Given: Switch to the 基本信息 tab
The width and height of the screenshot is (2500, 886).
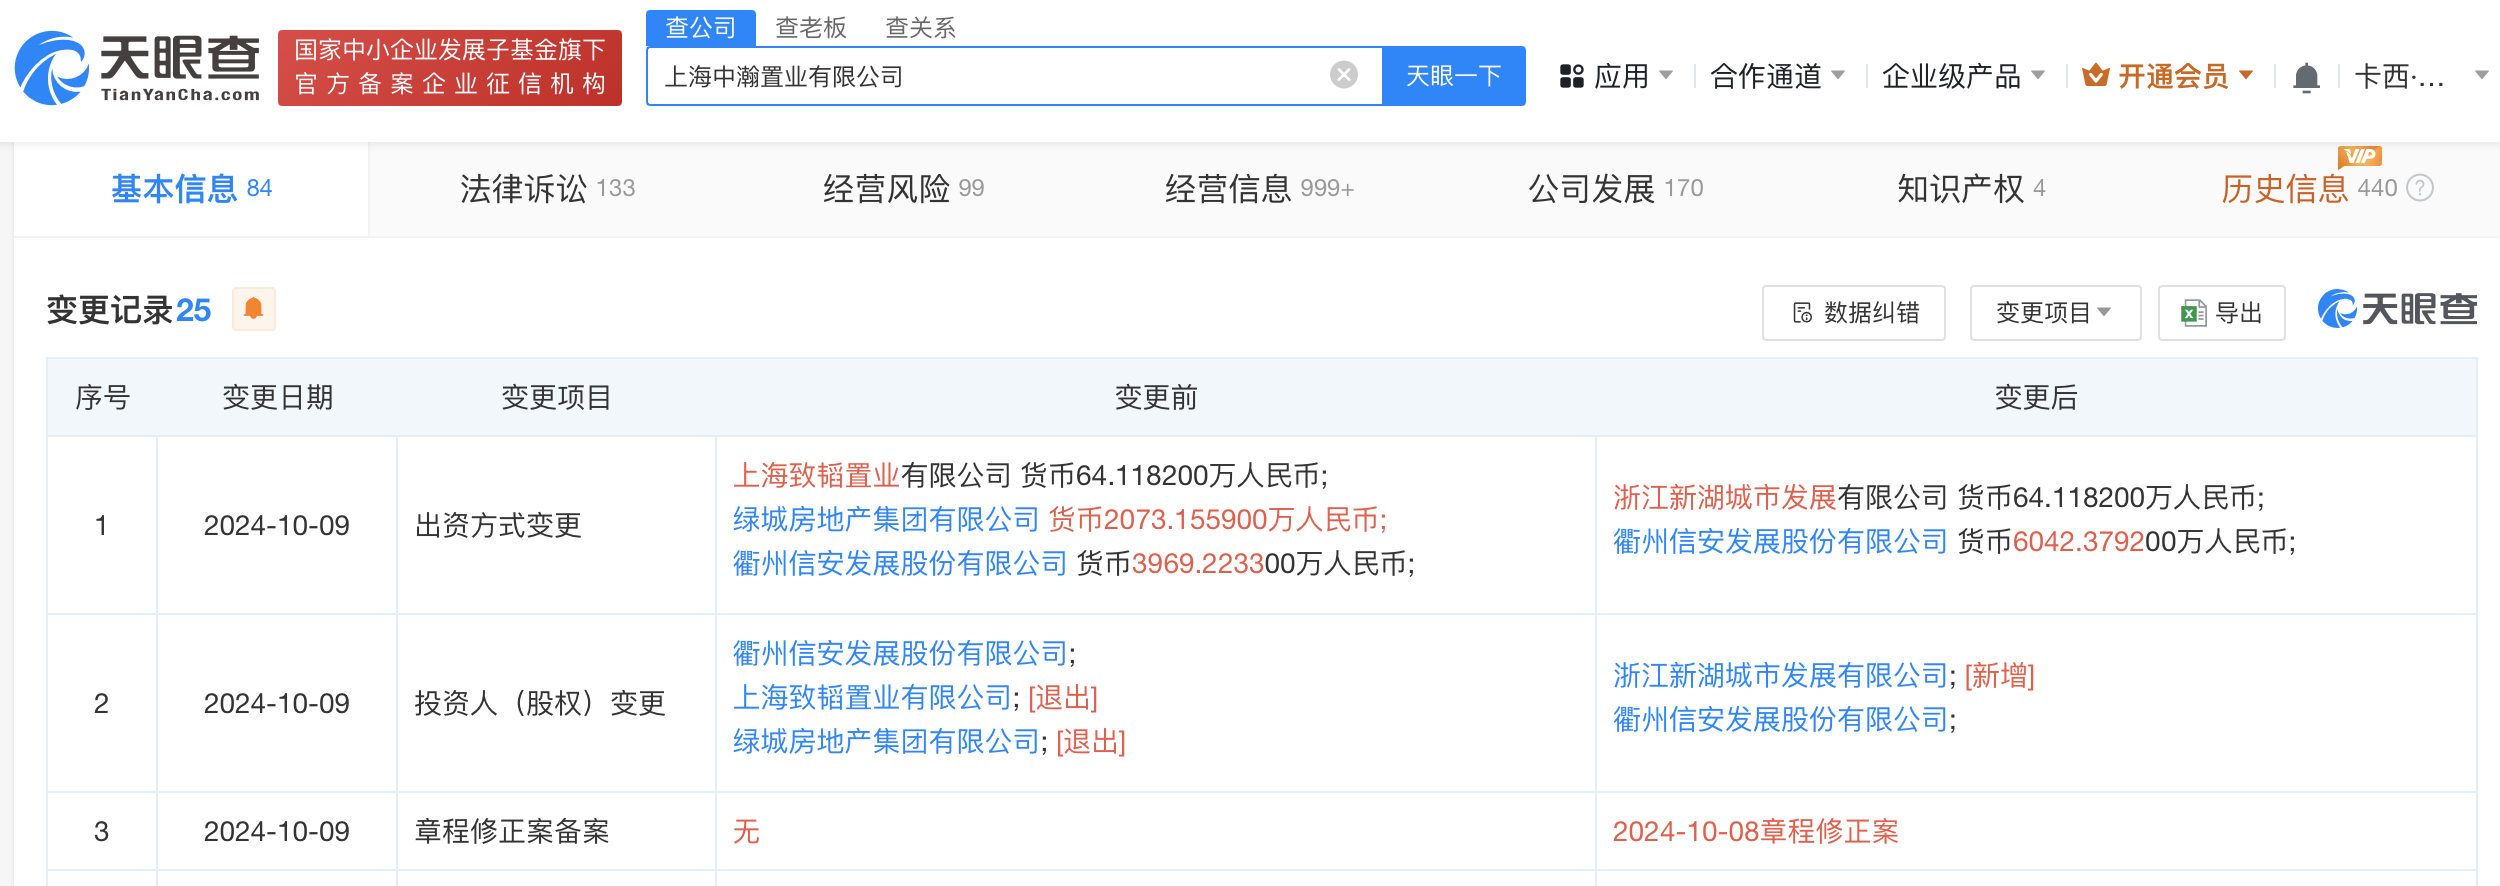Looking at the screenshot, I should point(191,188).
